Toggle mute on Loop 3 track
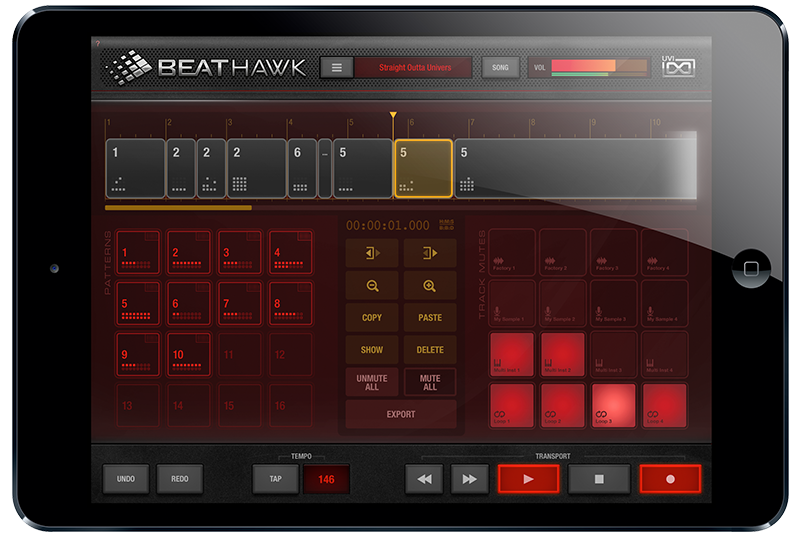This screenshot has width=801, height=551. point(614,404)
